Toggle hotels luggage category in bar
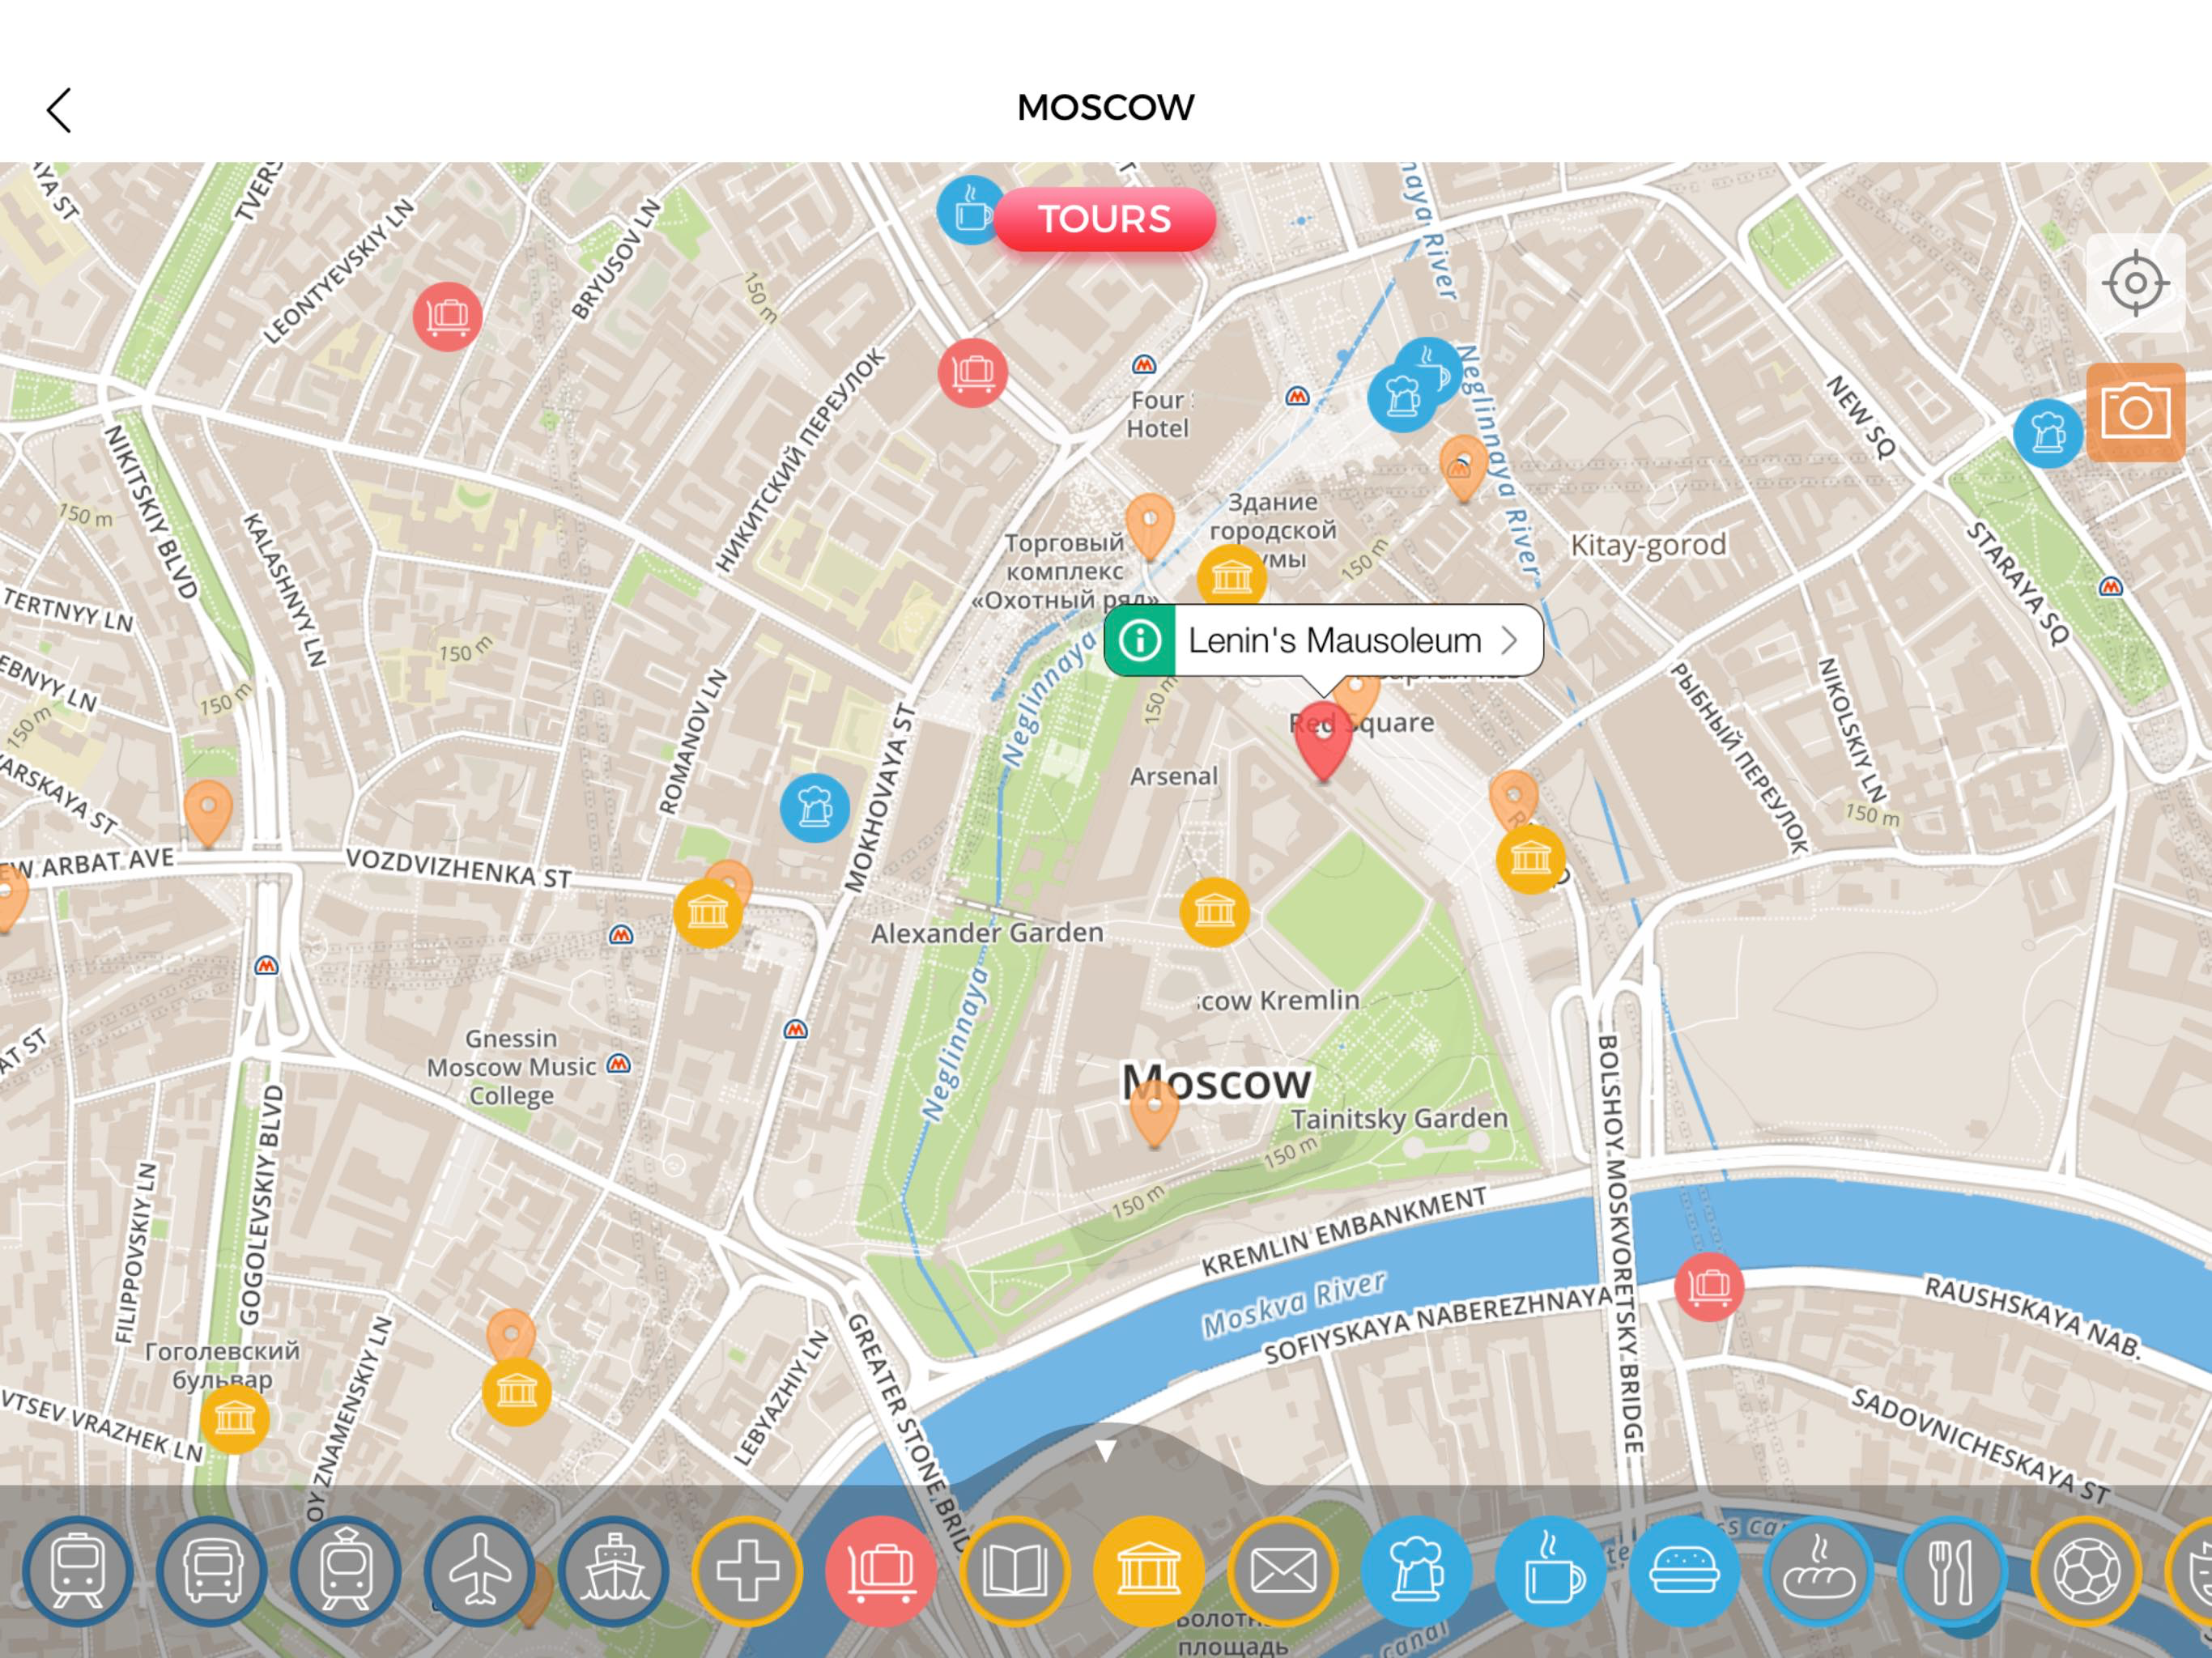 (x=881, y=1570)
